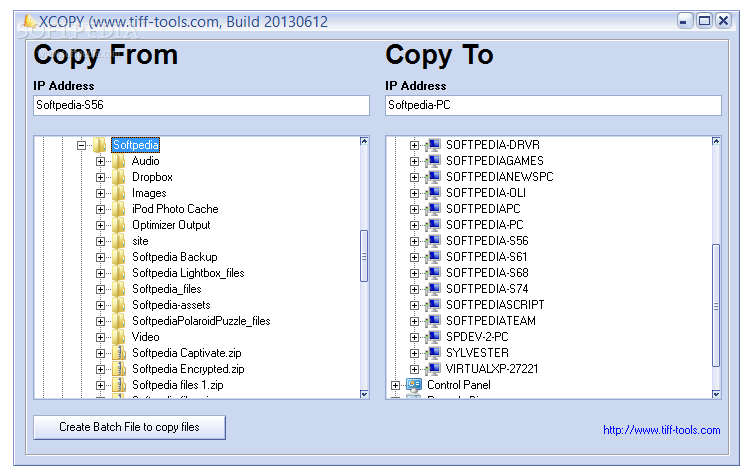740x466 pixels.
Task: Select the Softpedia_files tree row
Action: pos(167,289)
